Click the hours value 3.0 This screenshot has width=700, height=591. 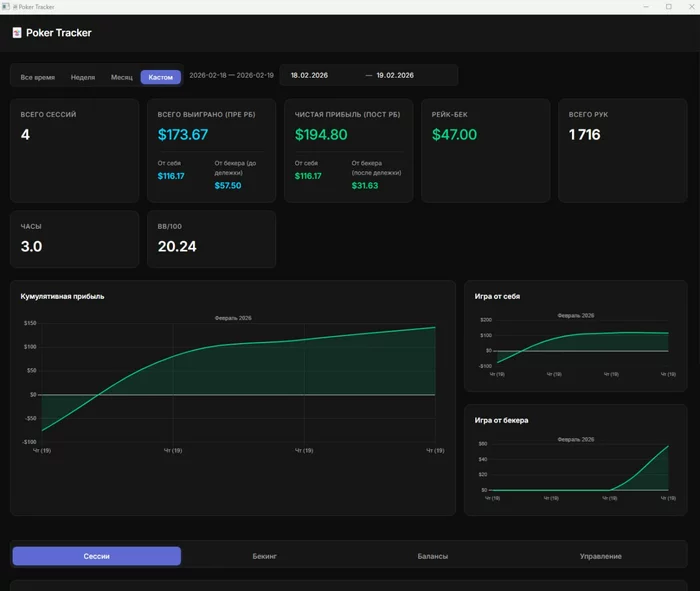(x=31, y=246)
